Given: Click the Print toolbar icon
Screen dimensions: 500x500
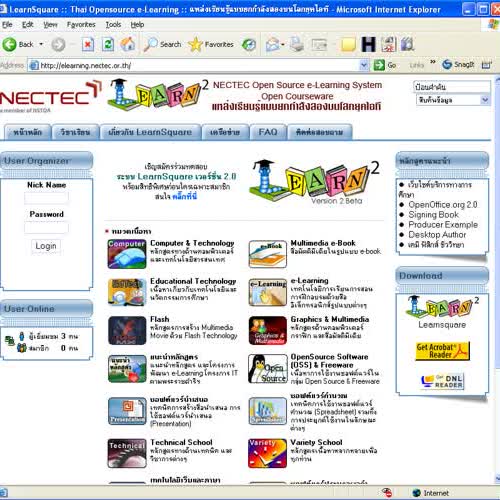Looking at the screenshot, I should coord(296,44).
